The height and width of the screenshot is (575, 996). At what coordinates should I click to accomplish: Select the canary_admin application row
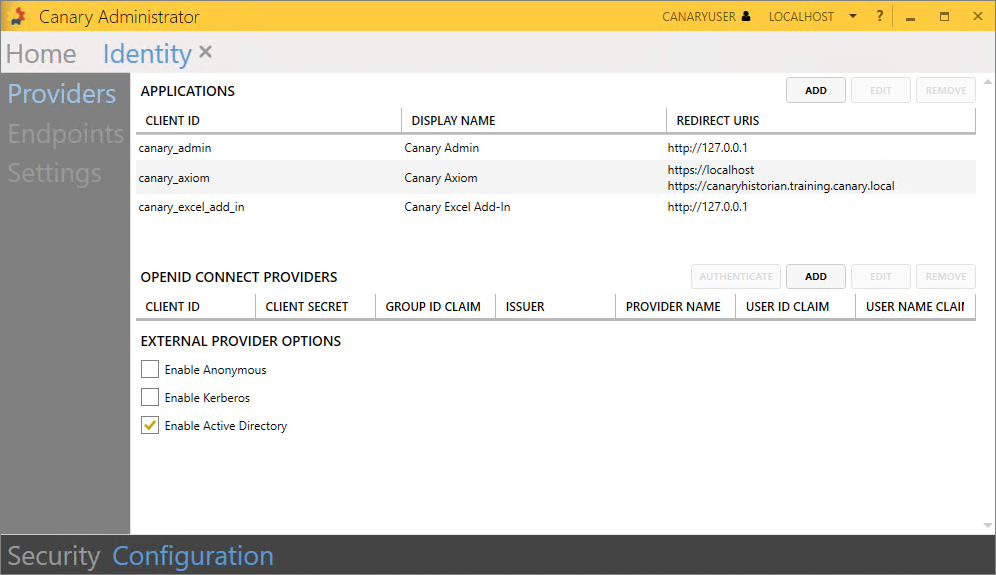[400, 148]
